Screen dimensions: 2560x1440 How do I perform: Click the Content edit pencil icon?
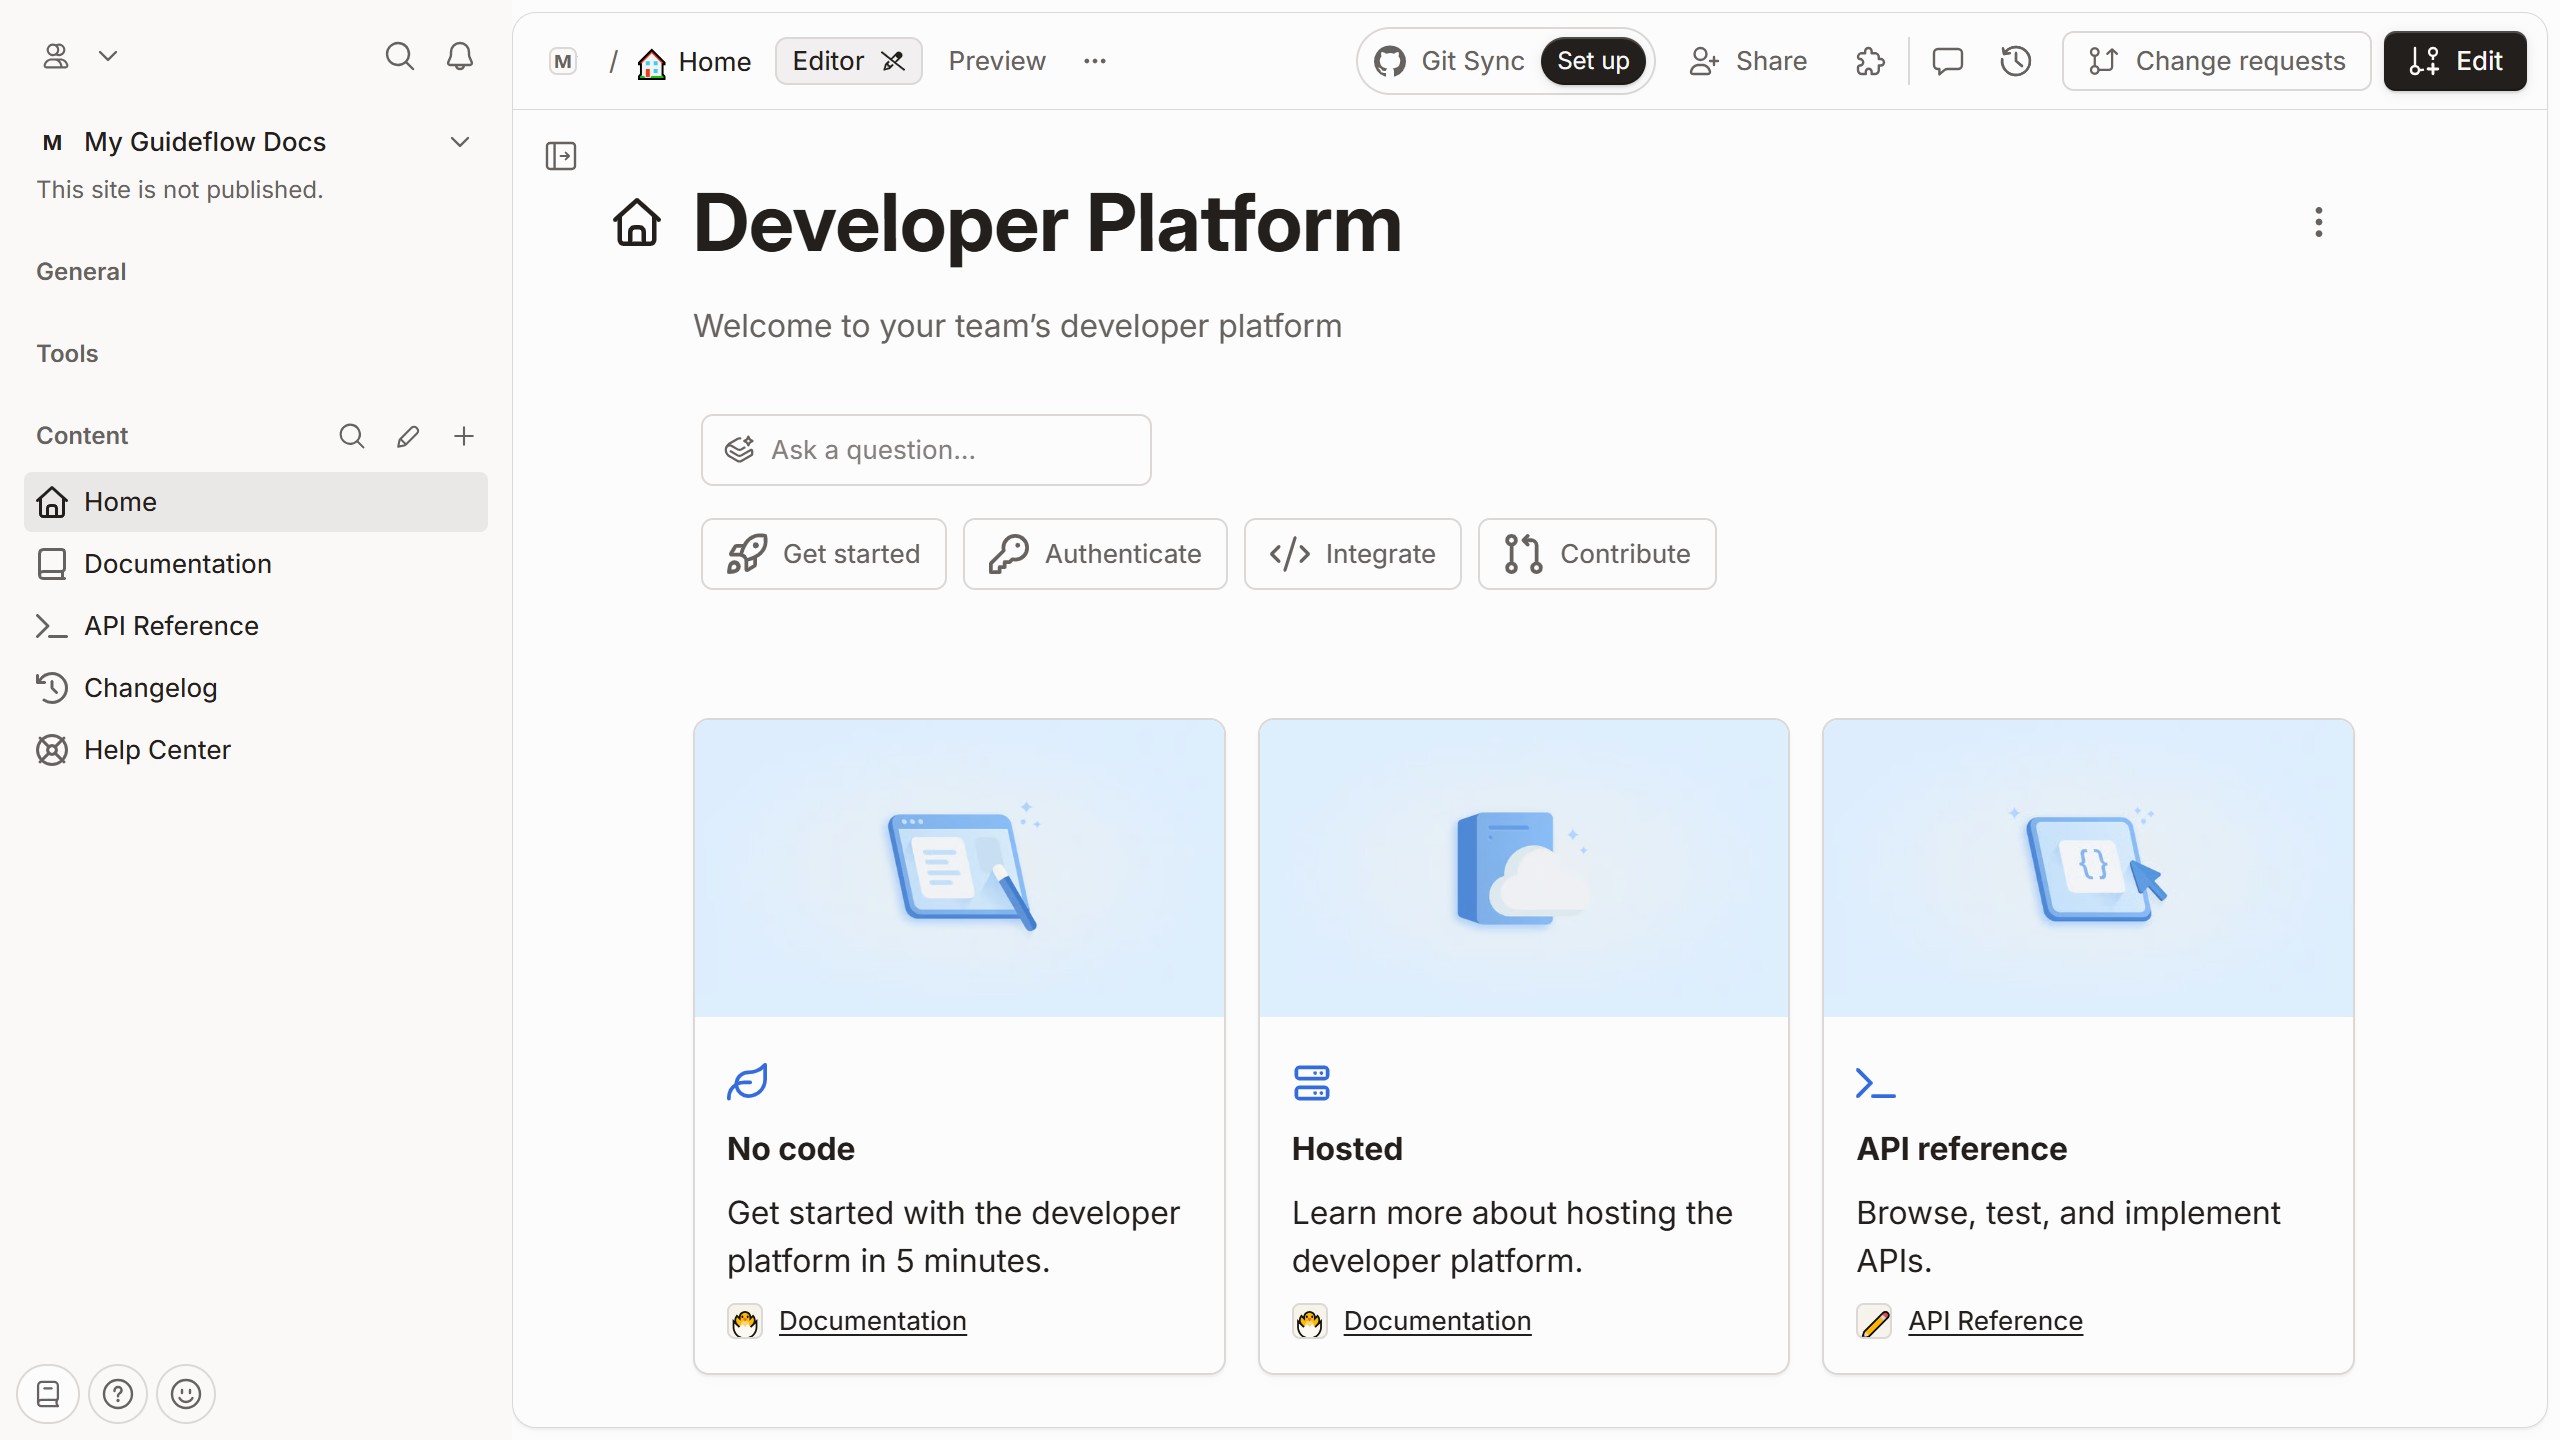407,436
